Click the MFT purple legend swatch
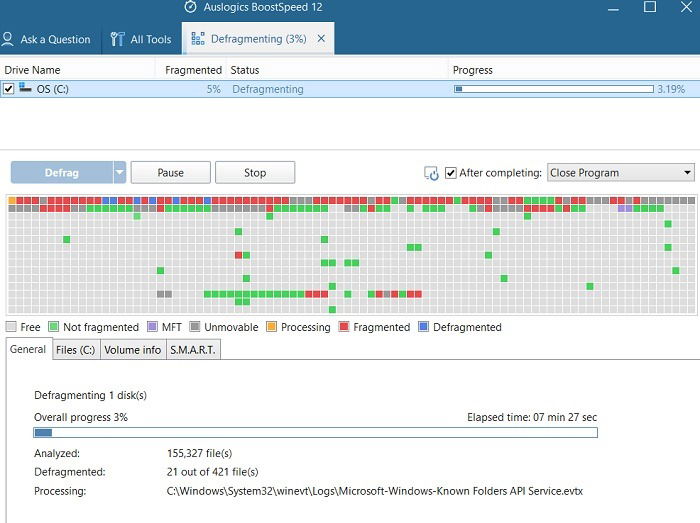 tap(152, 327)
